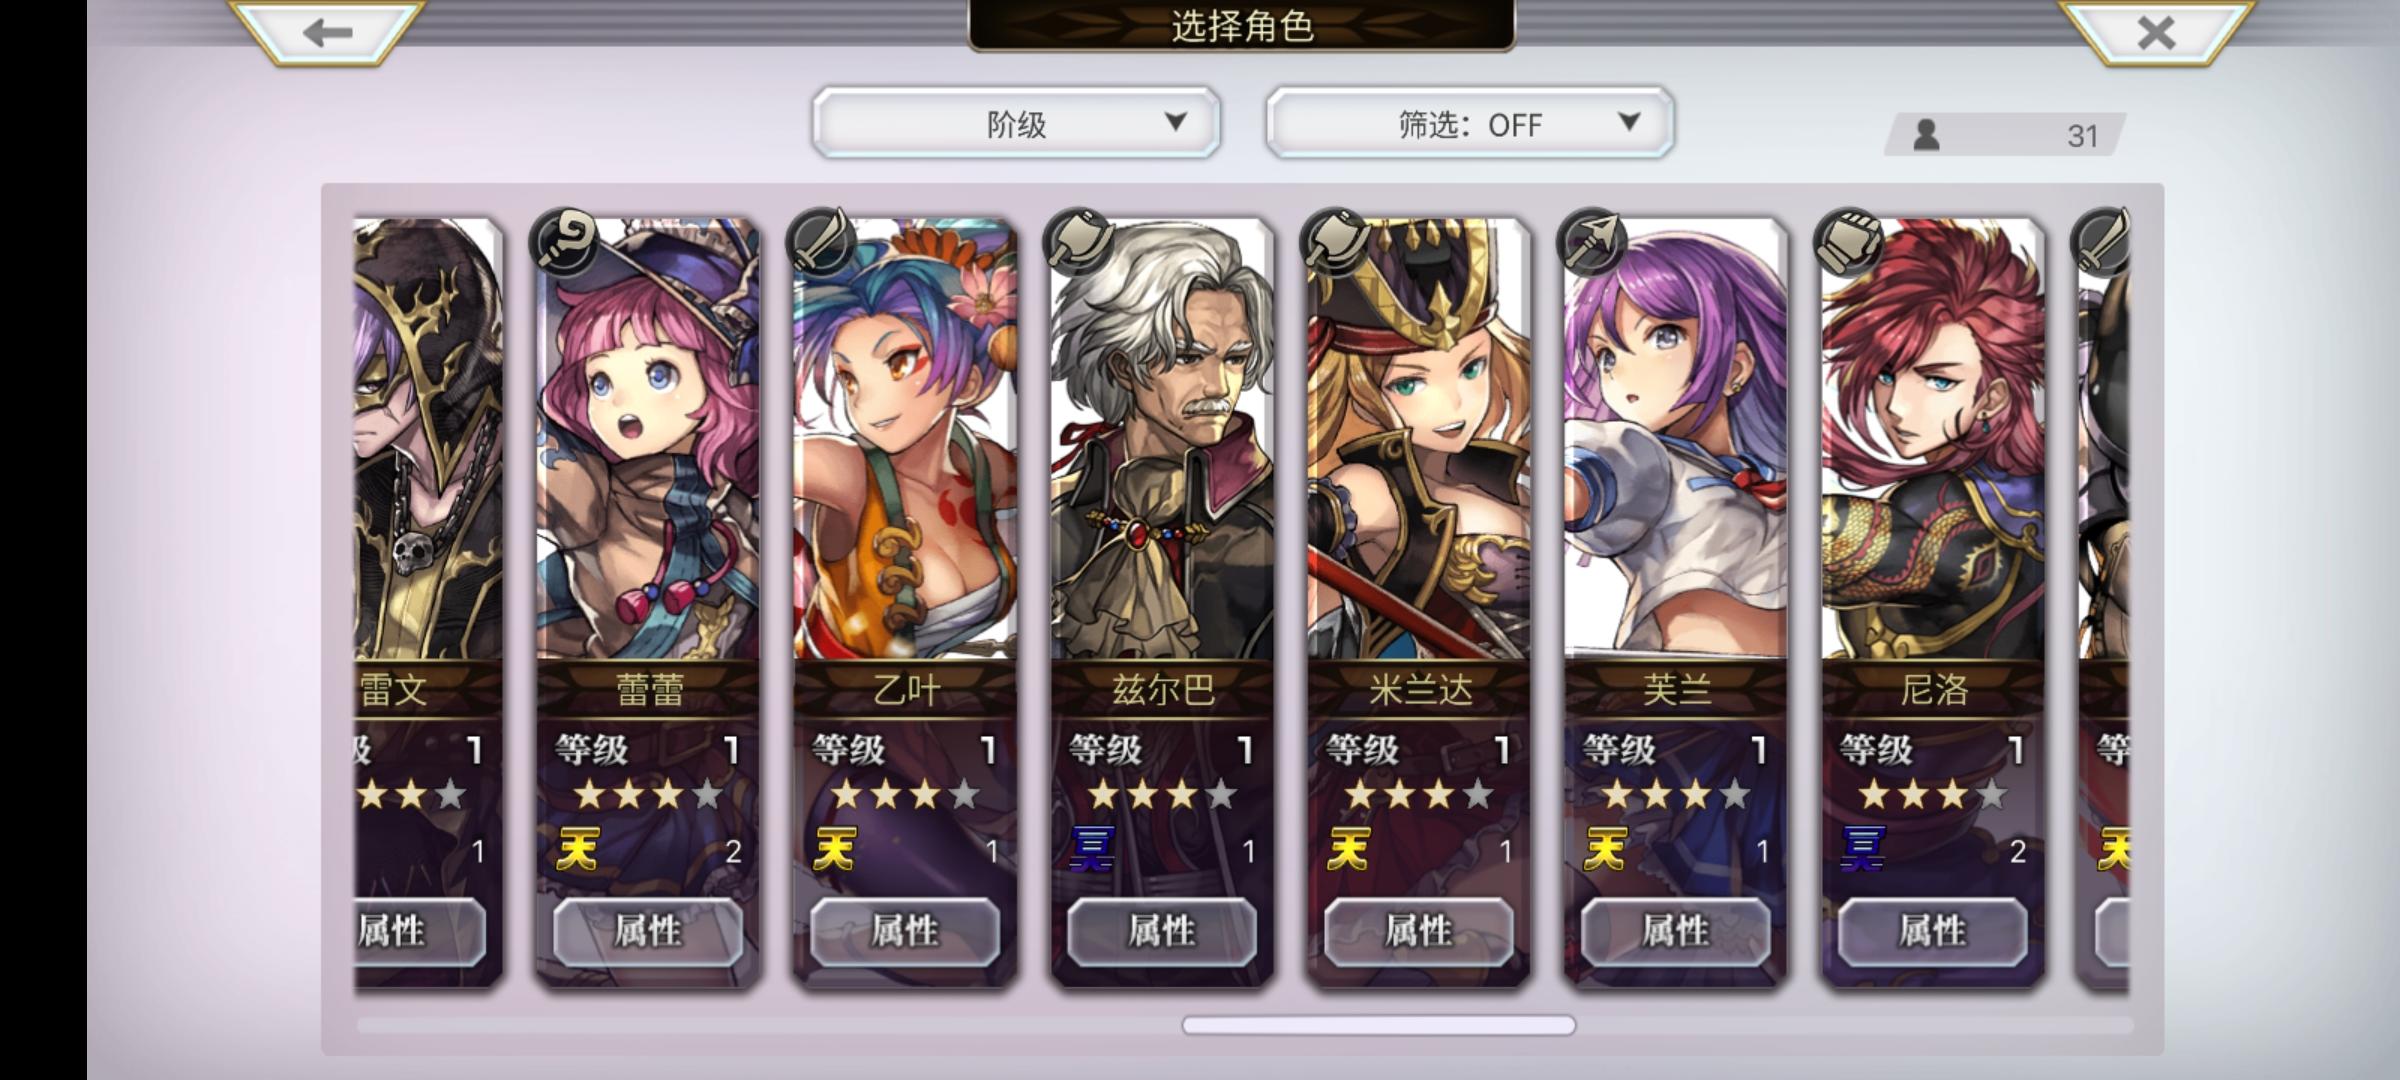Click the character count person icon
The height and width of the screenshot is (1080, 2400).
tap(1926, 135)
